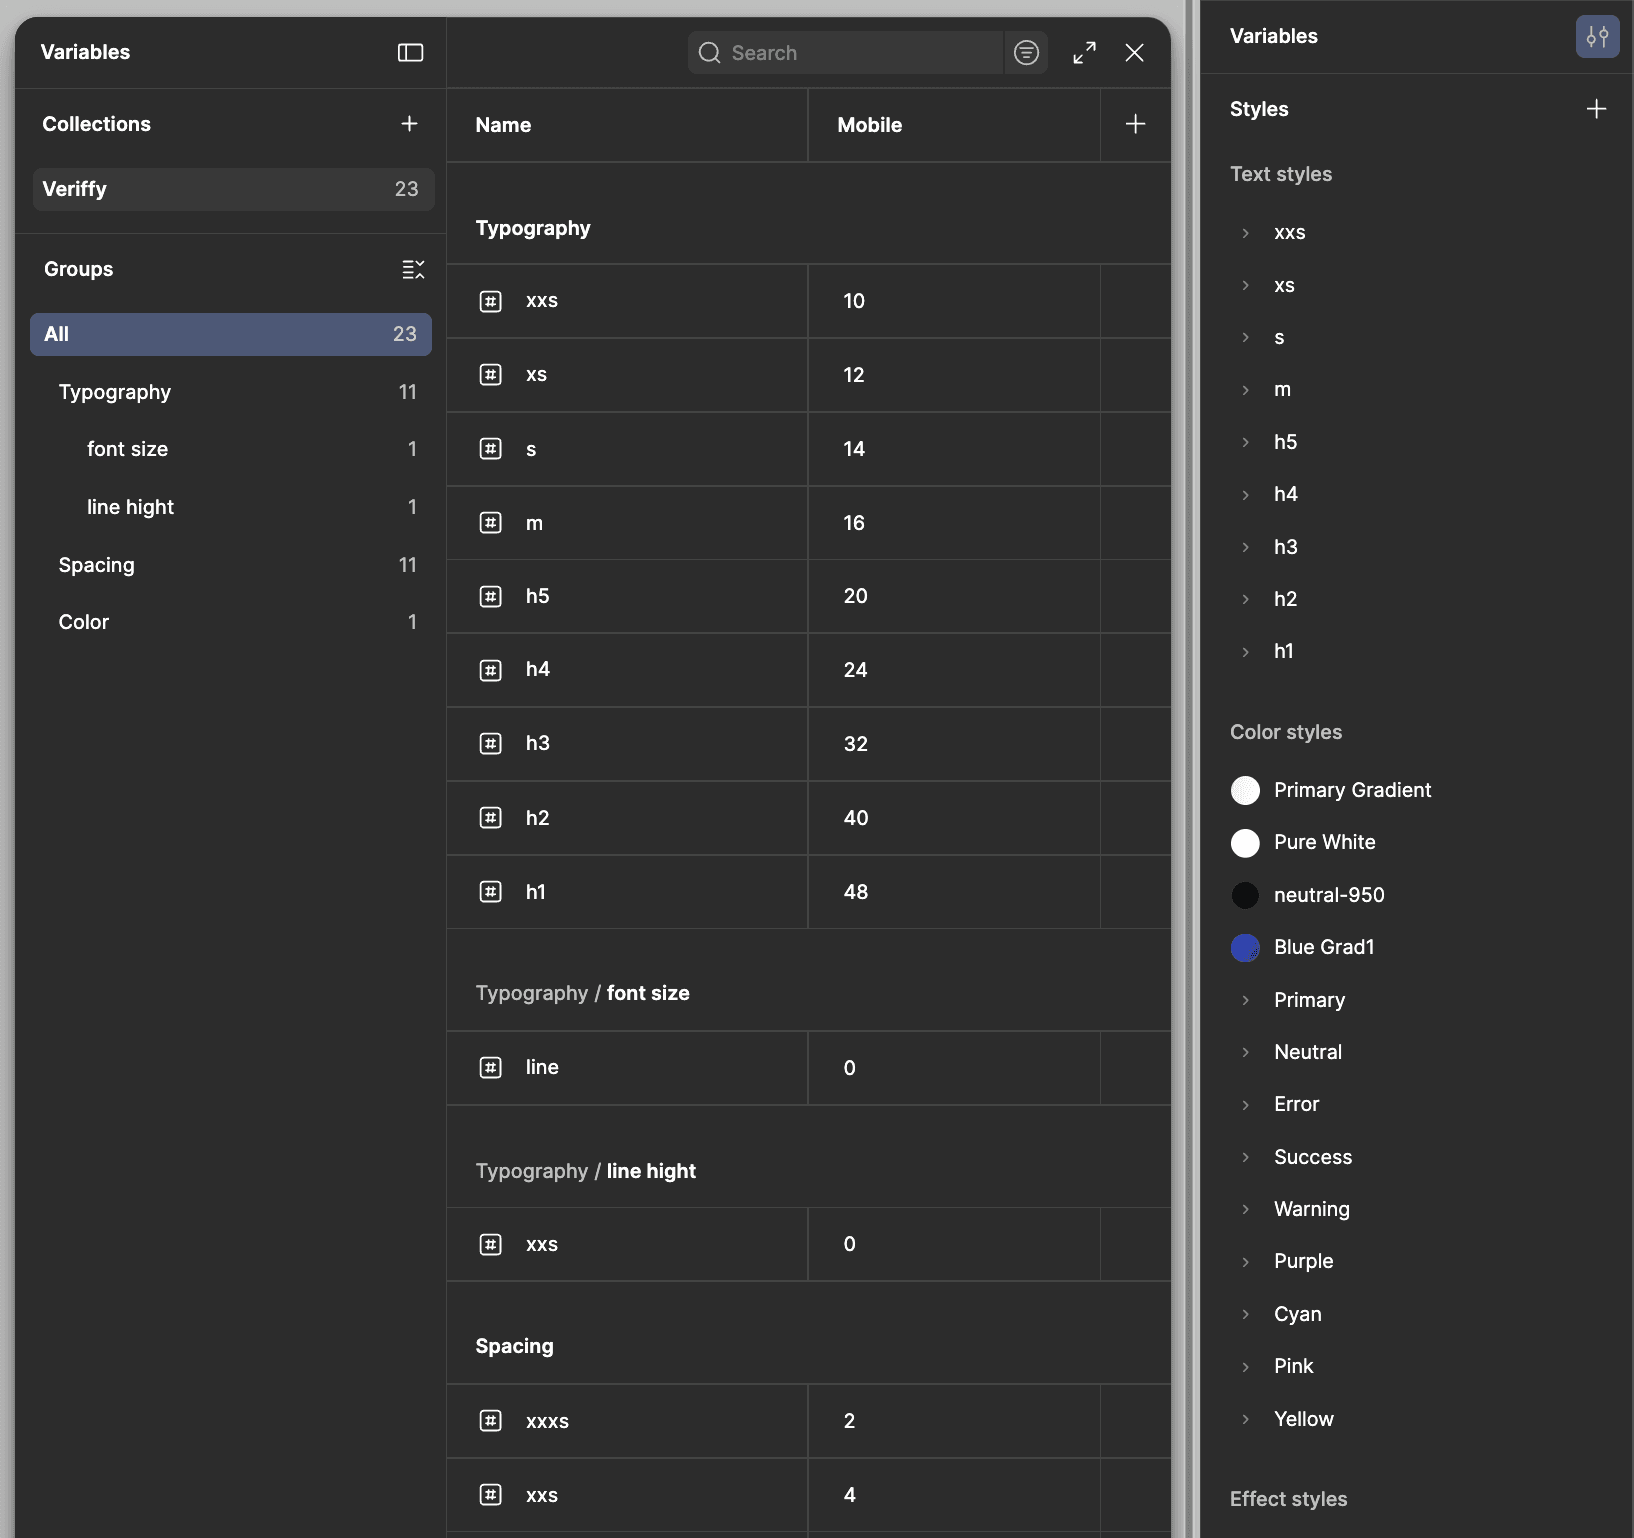Select Primary Gradient color swatch
1634x1538 pixels.
pos(1245,790)
